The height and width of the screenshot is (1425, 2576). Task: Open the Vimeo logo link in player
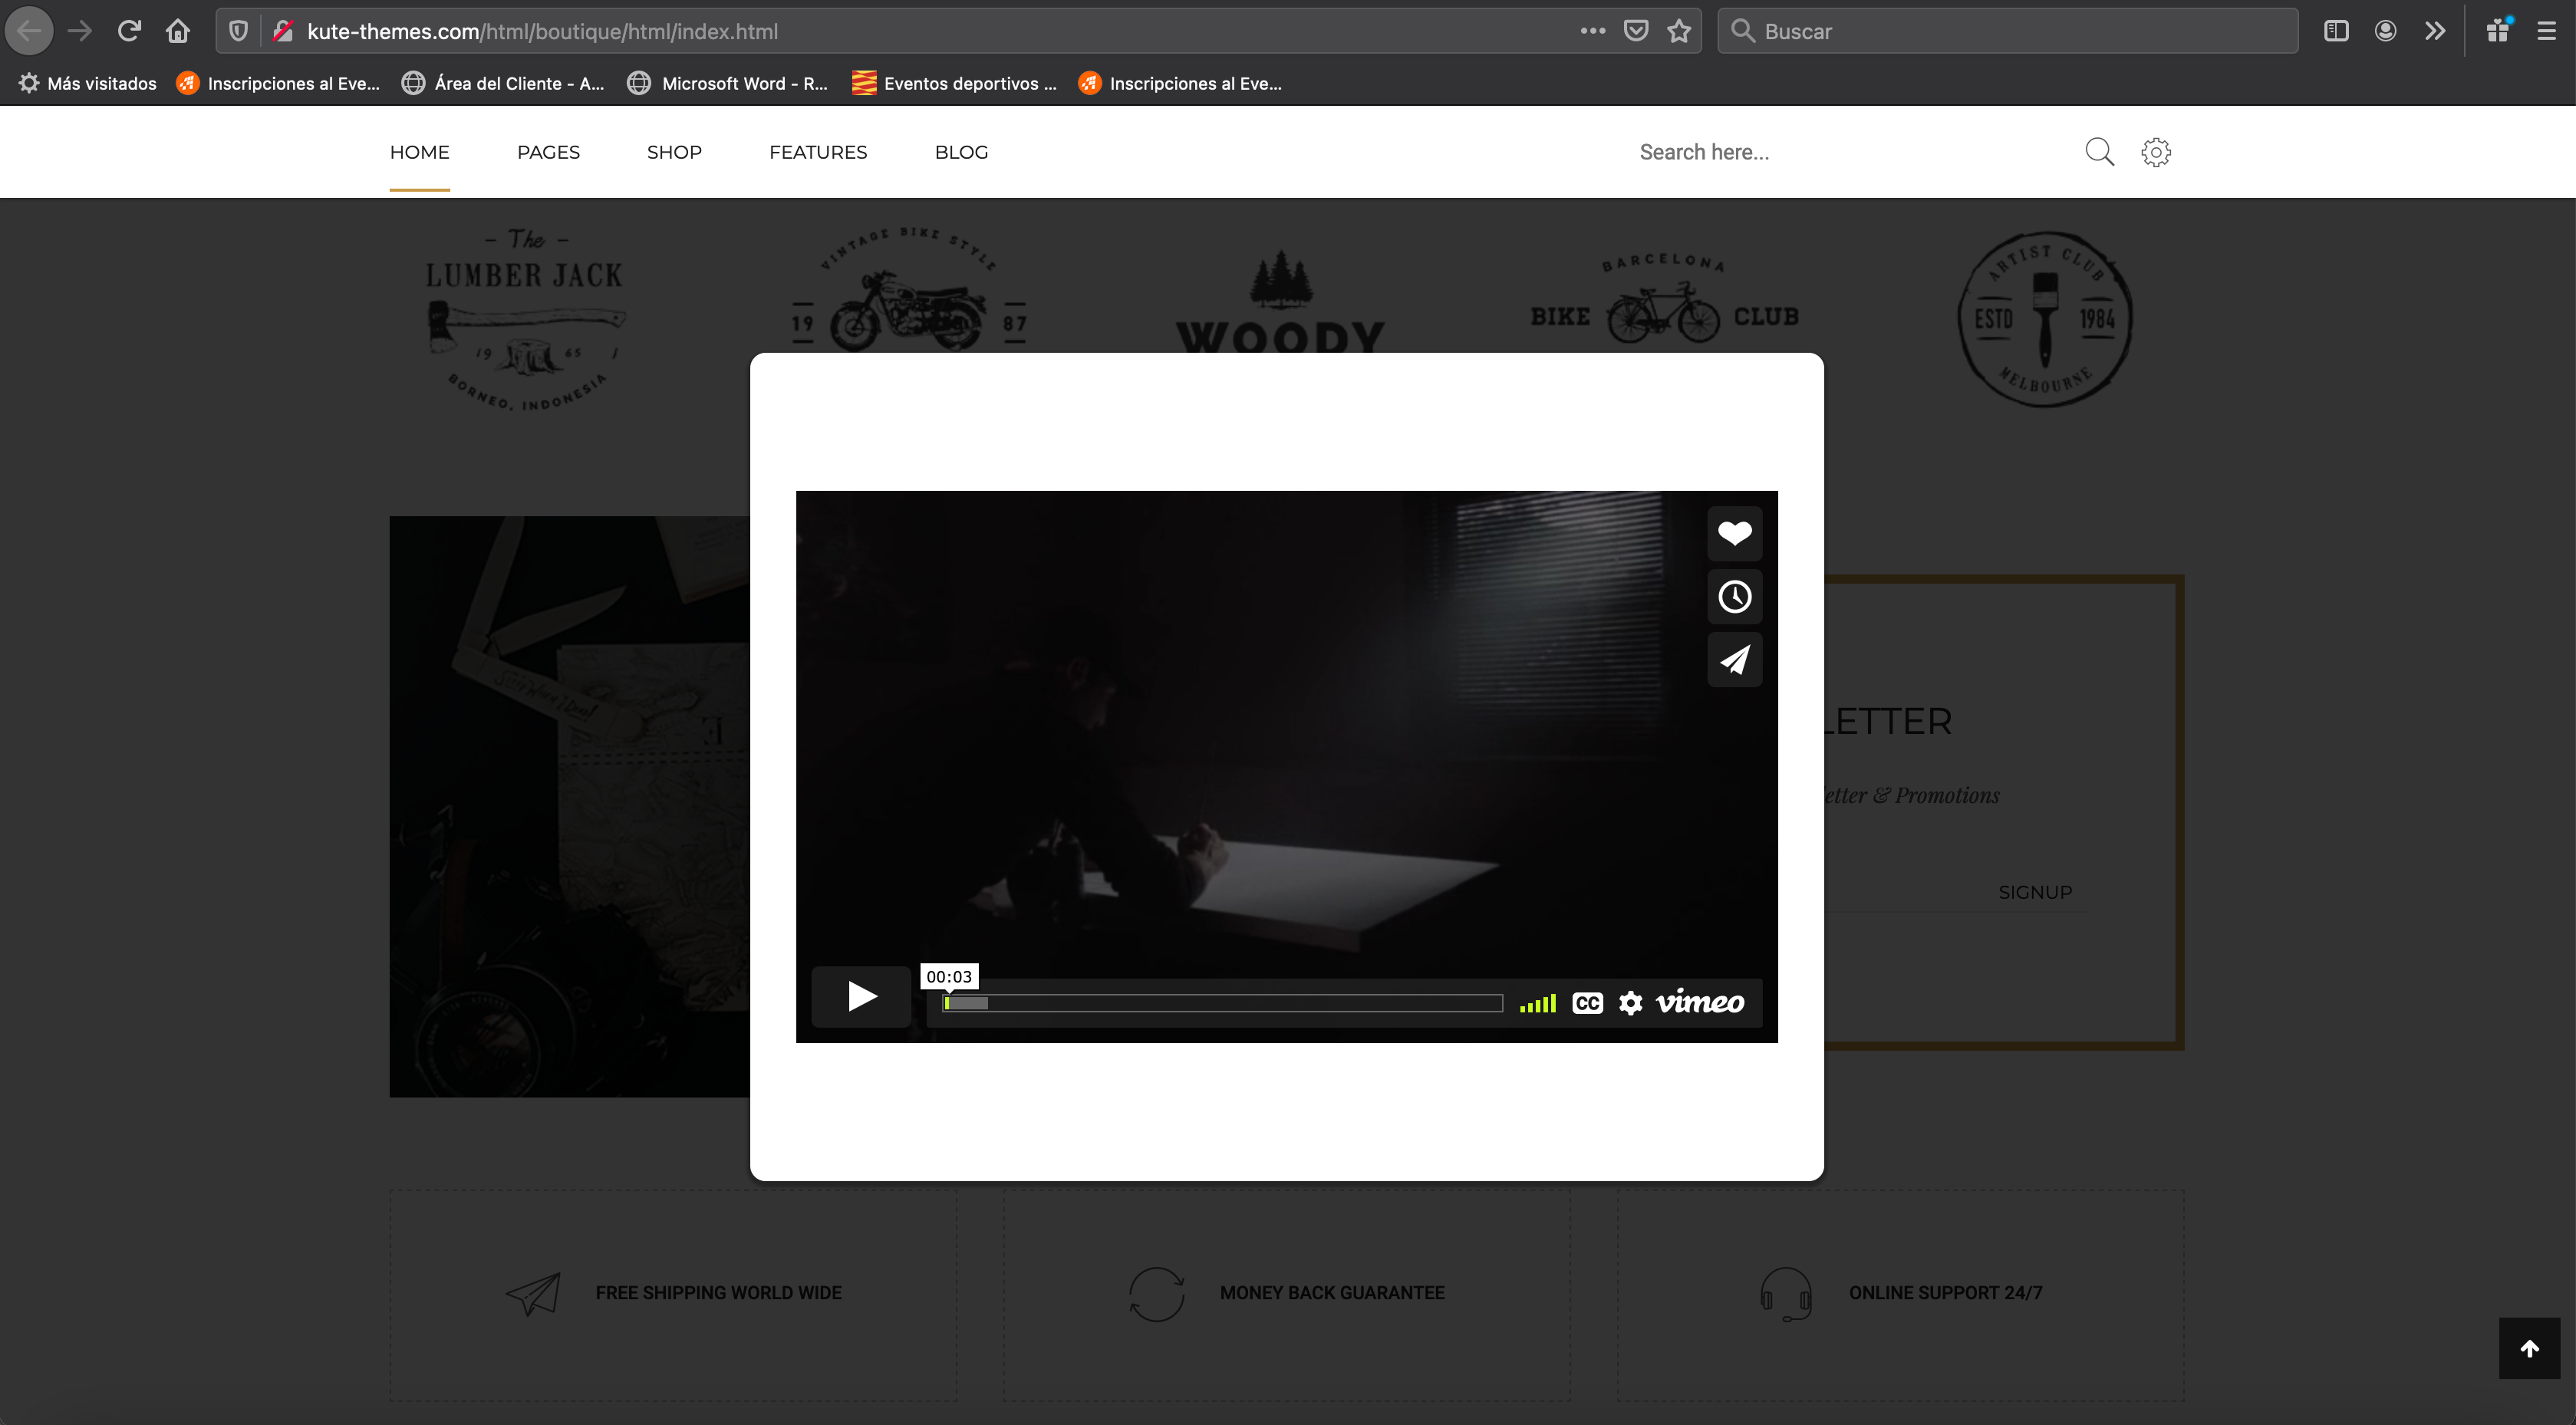pyautogui.click(x=1699, y=1002)
